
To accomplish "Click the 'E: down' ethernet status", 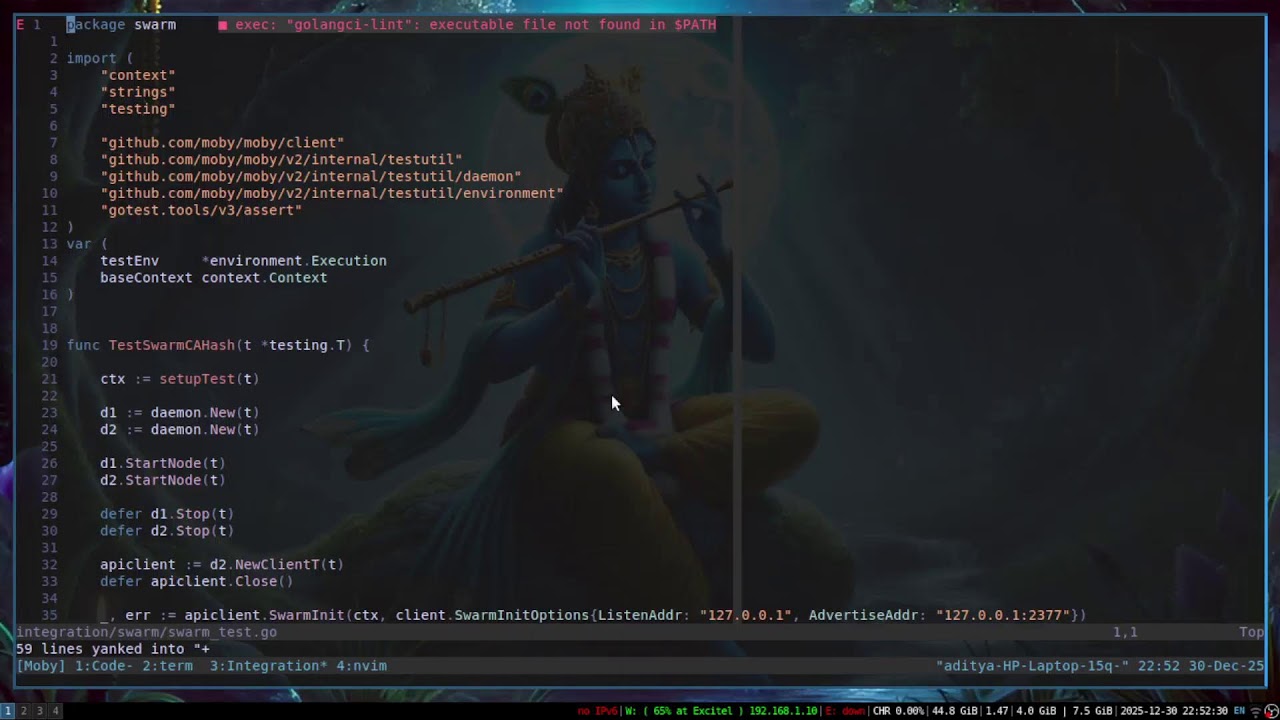I will (x=845, y=711).
